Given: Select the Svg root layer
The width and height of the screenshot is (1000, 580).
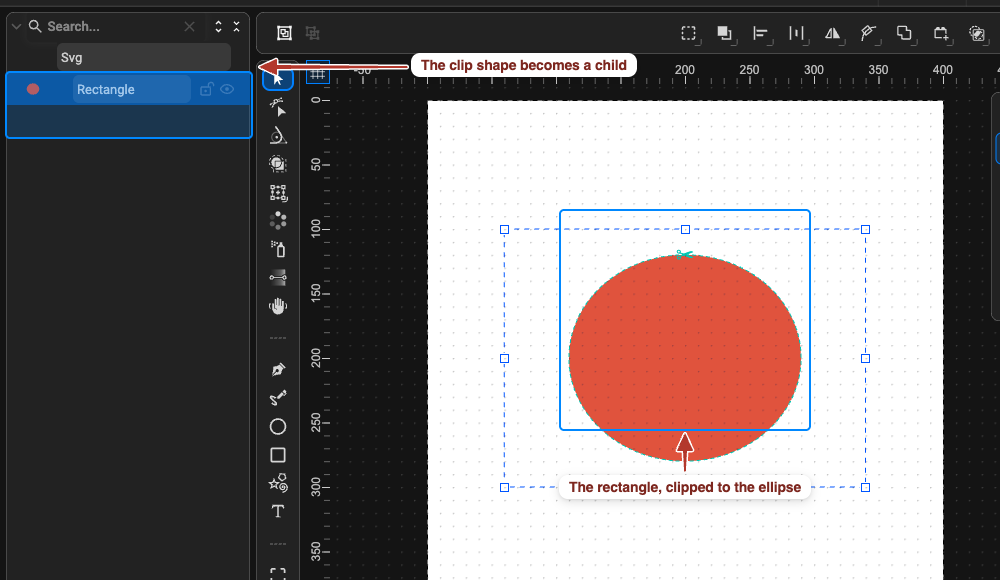Looking at the screenshot, I should point(143,57).
